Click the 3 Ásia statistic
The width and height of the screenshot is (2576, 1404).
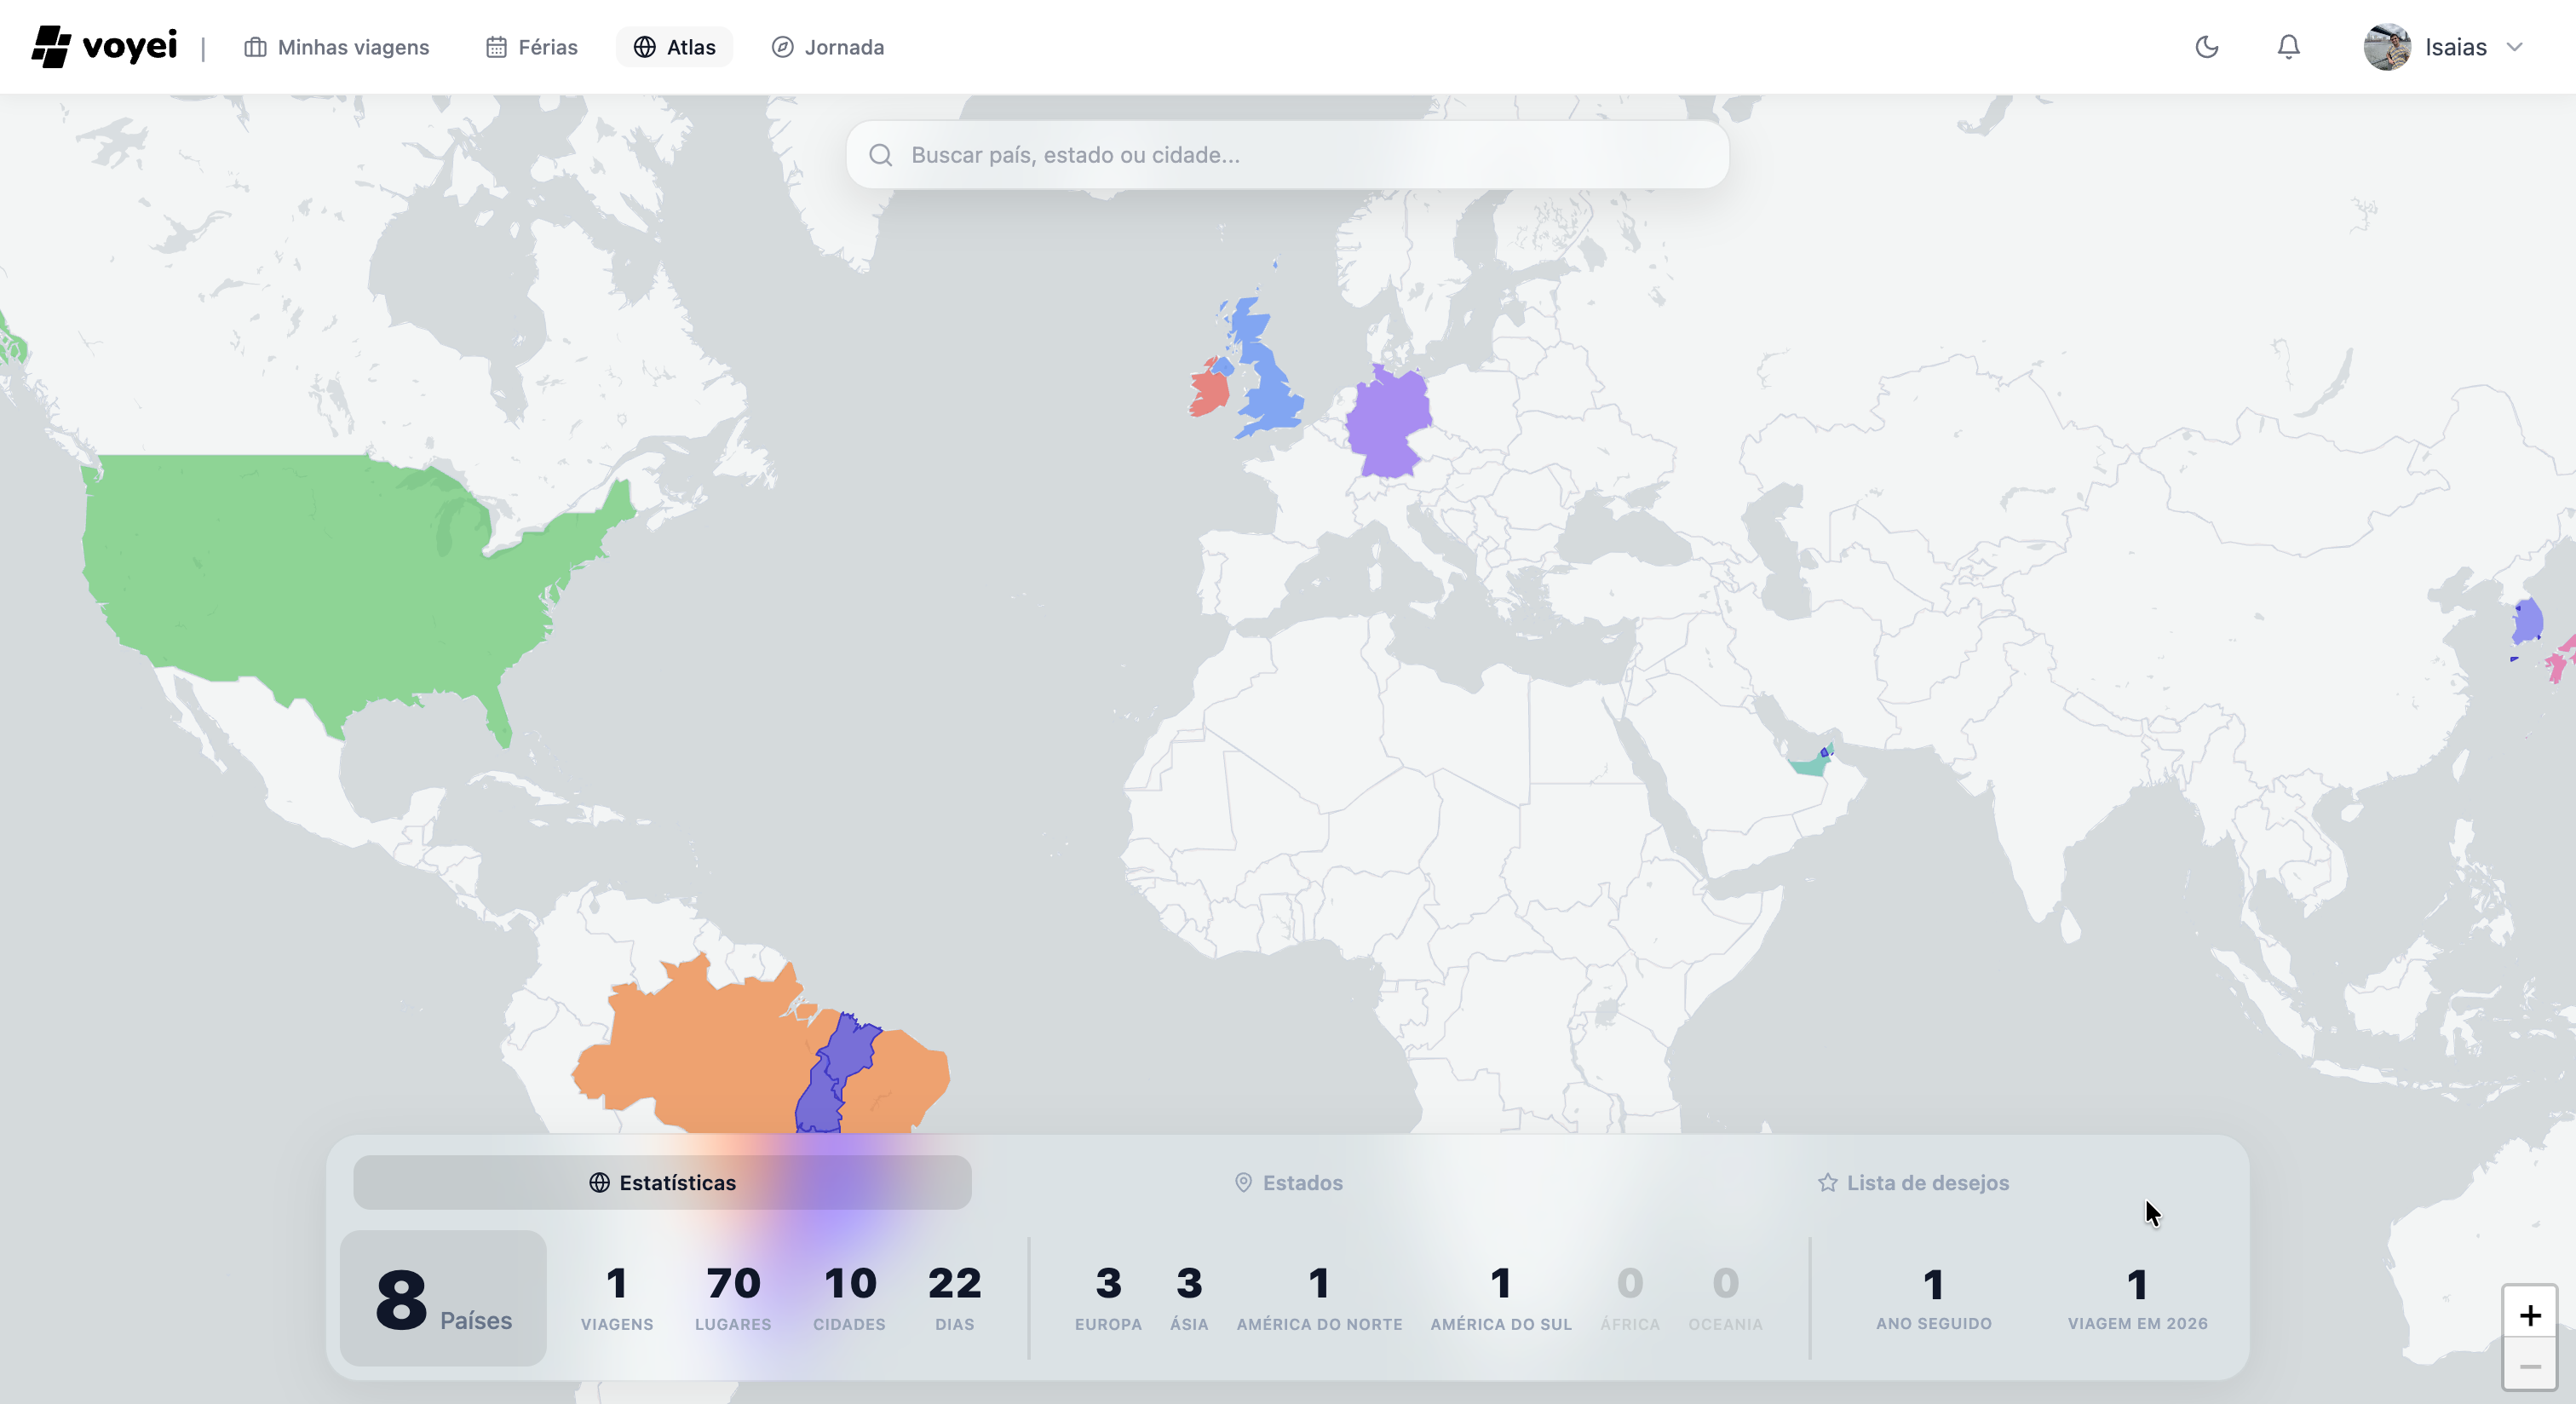1189,1298
